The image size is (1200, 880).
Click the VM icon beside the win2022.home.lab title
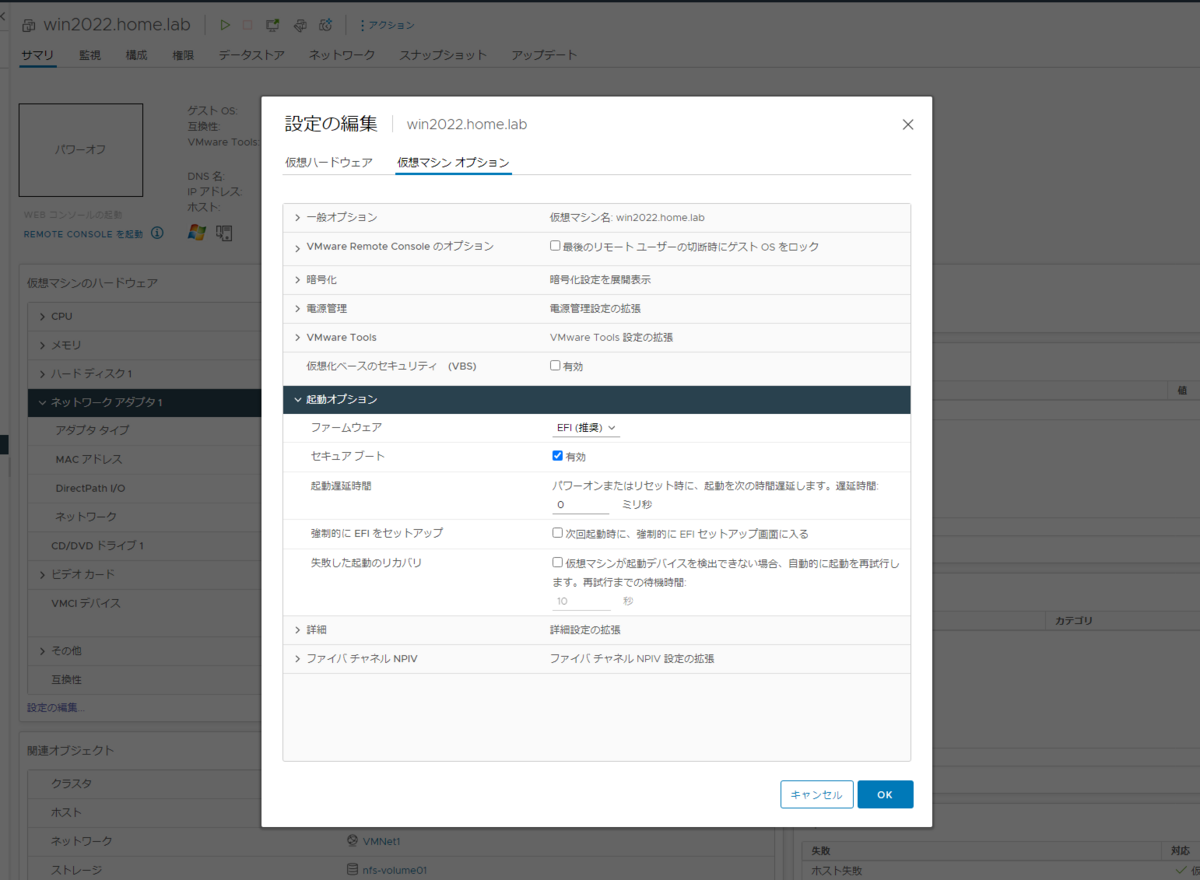[28, 25]
